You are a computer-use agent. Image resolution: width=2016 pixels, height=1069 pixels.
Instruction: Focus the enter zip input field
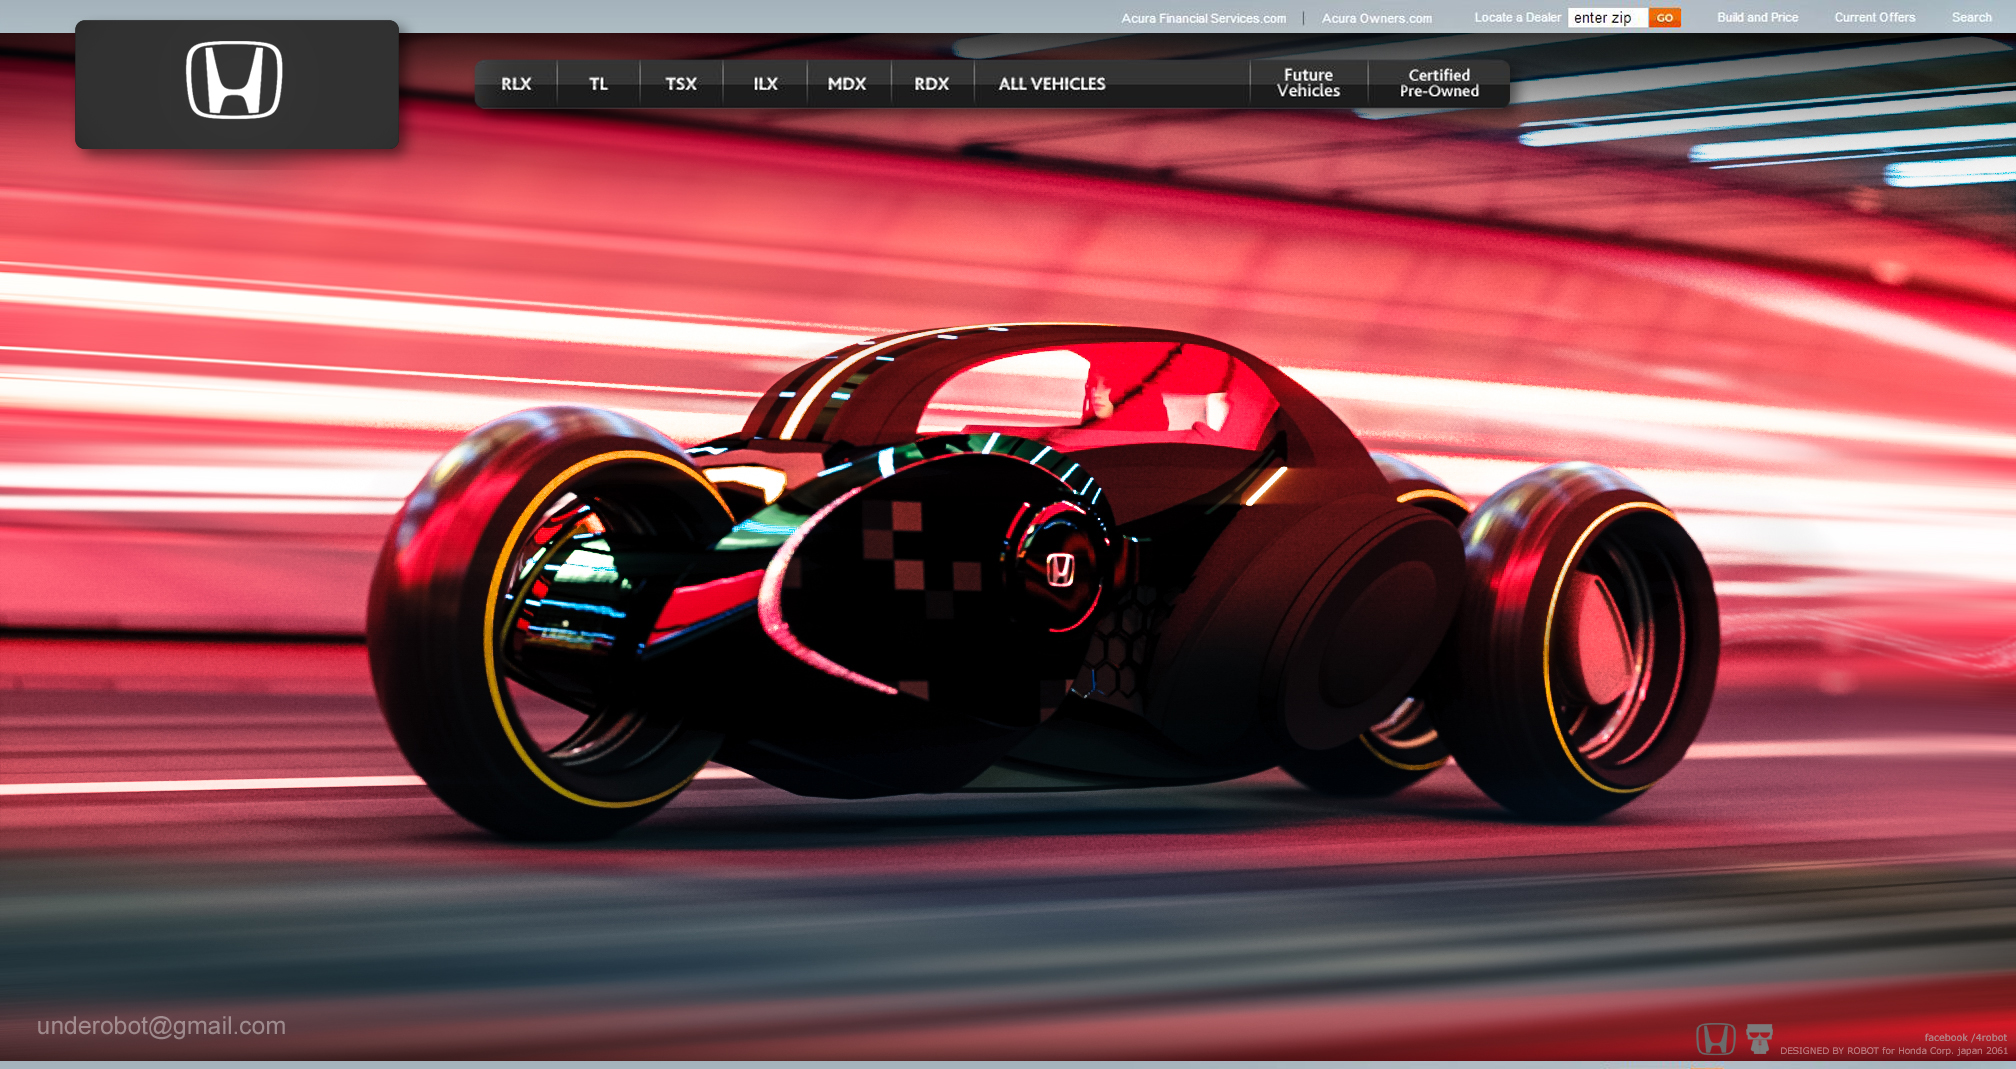pyautogui.click(x=1607, y=18)
